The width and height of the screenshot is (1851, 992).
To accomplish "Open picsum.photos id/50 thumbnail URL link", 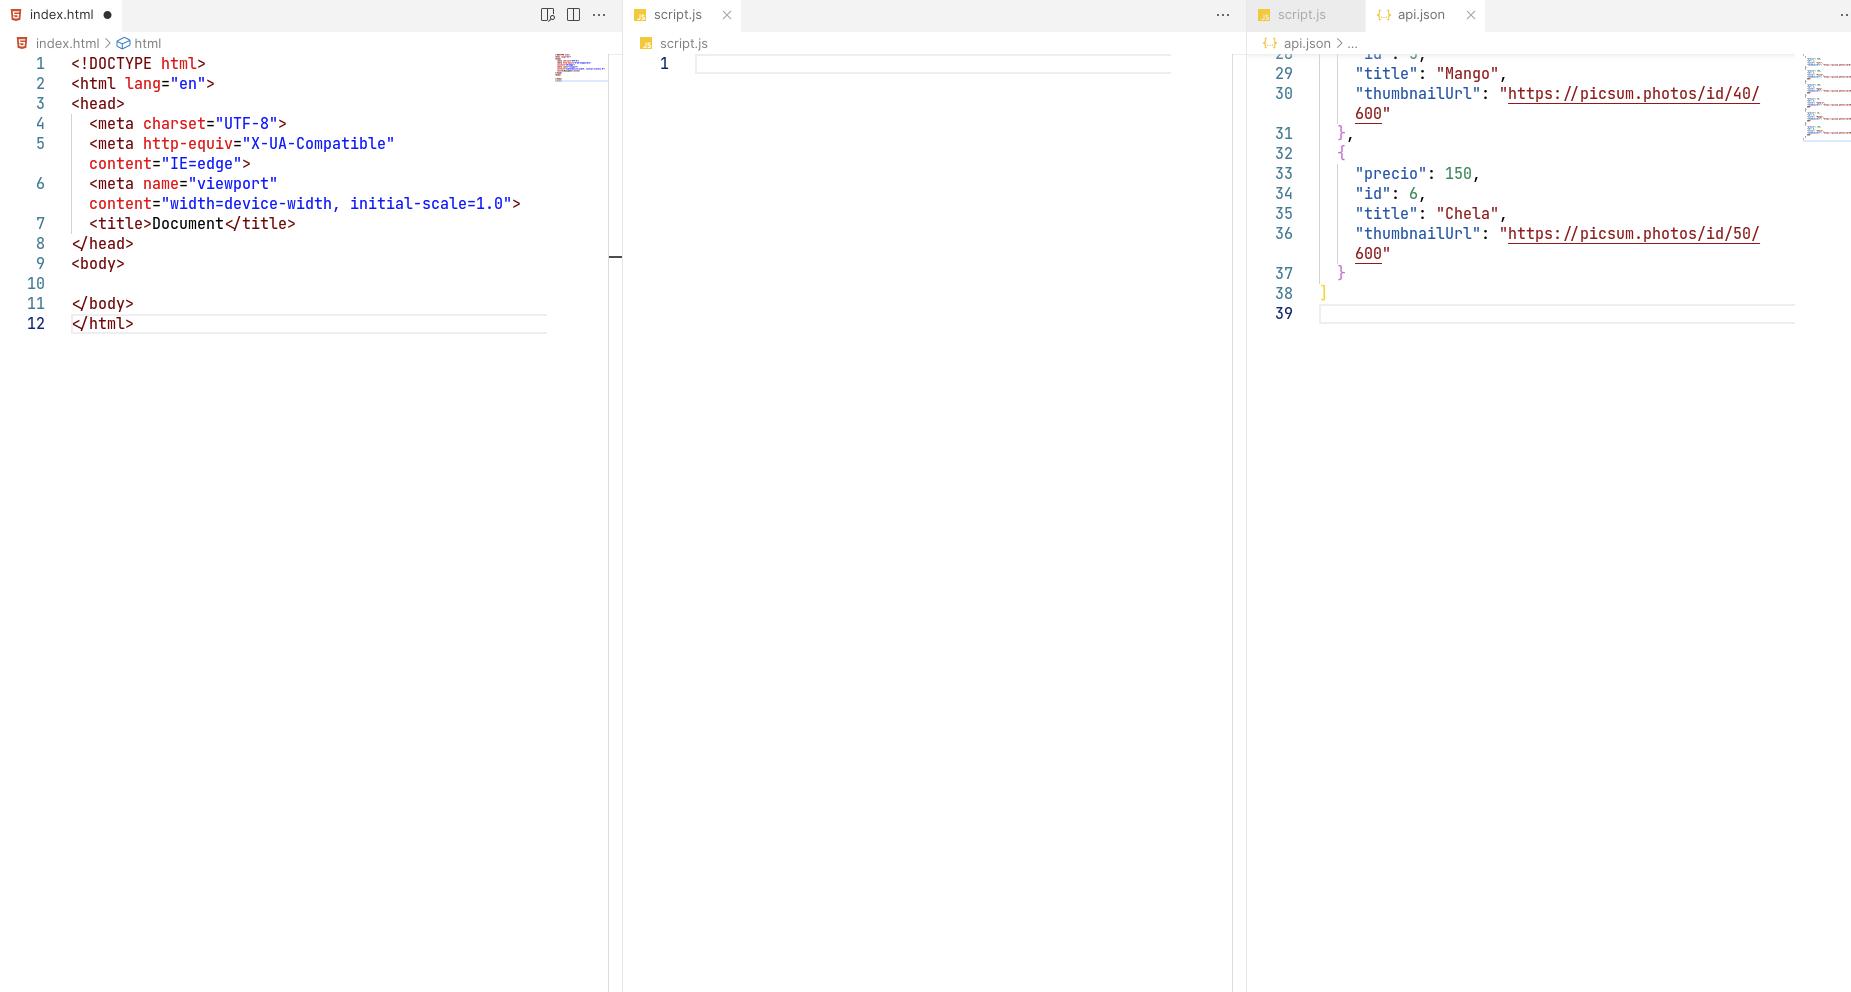I will [x=1633, y=234].
